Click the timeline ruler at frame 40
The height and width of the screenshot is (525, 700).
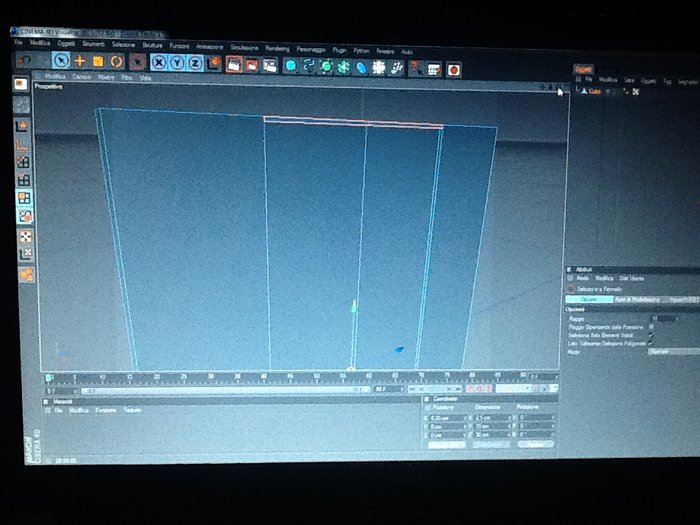264,378
